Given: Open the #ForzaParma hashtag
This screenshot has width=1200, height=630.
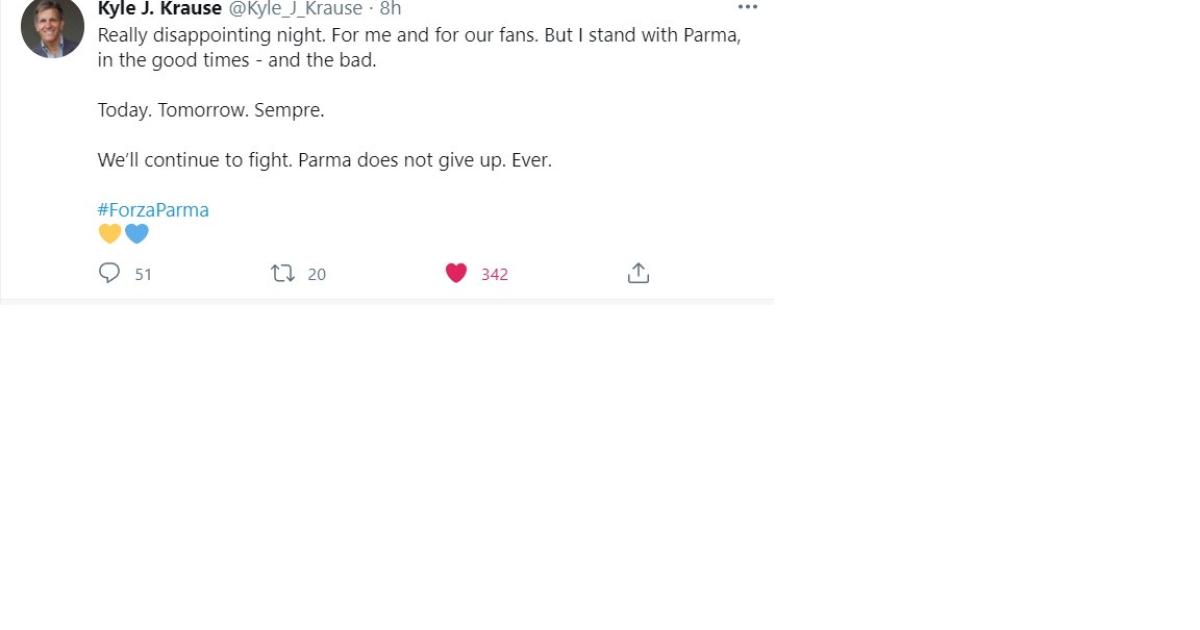Looking at the screenshot, I should click(x=153, y=210).
